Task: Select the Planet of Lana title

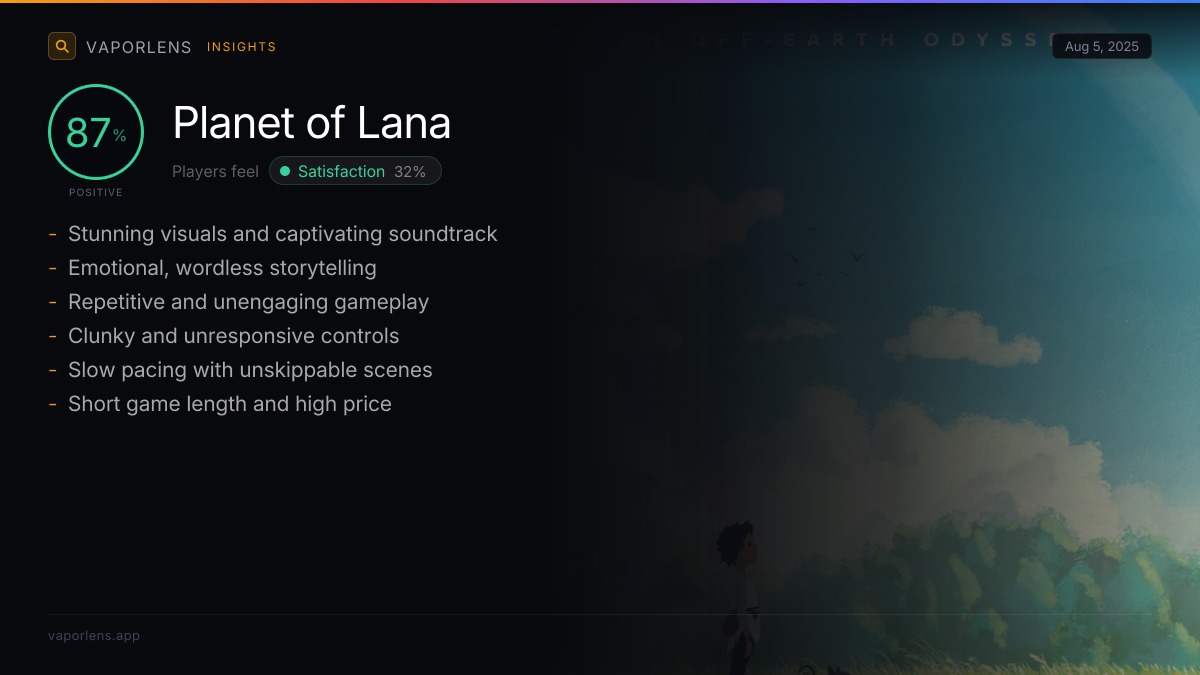Action: 311,123
